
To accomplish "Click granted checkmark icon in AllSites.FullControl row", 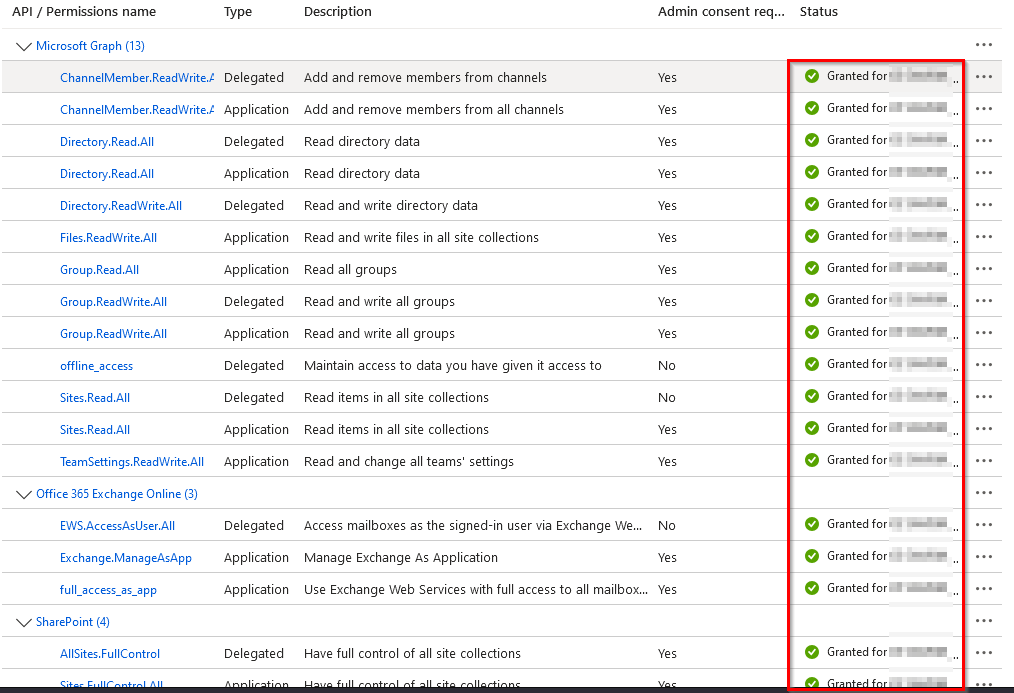I will click(x=812, y=652).
